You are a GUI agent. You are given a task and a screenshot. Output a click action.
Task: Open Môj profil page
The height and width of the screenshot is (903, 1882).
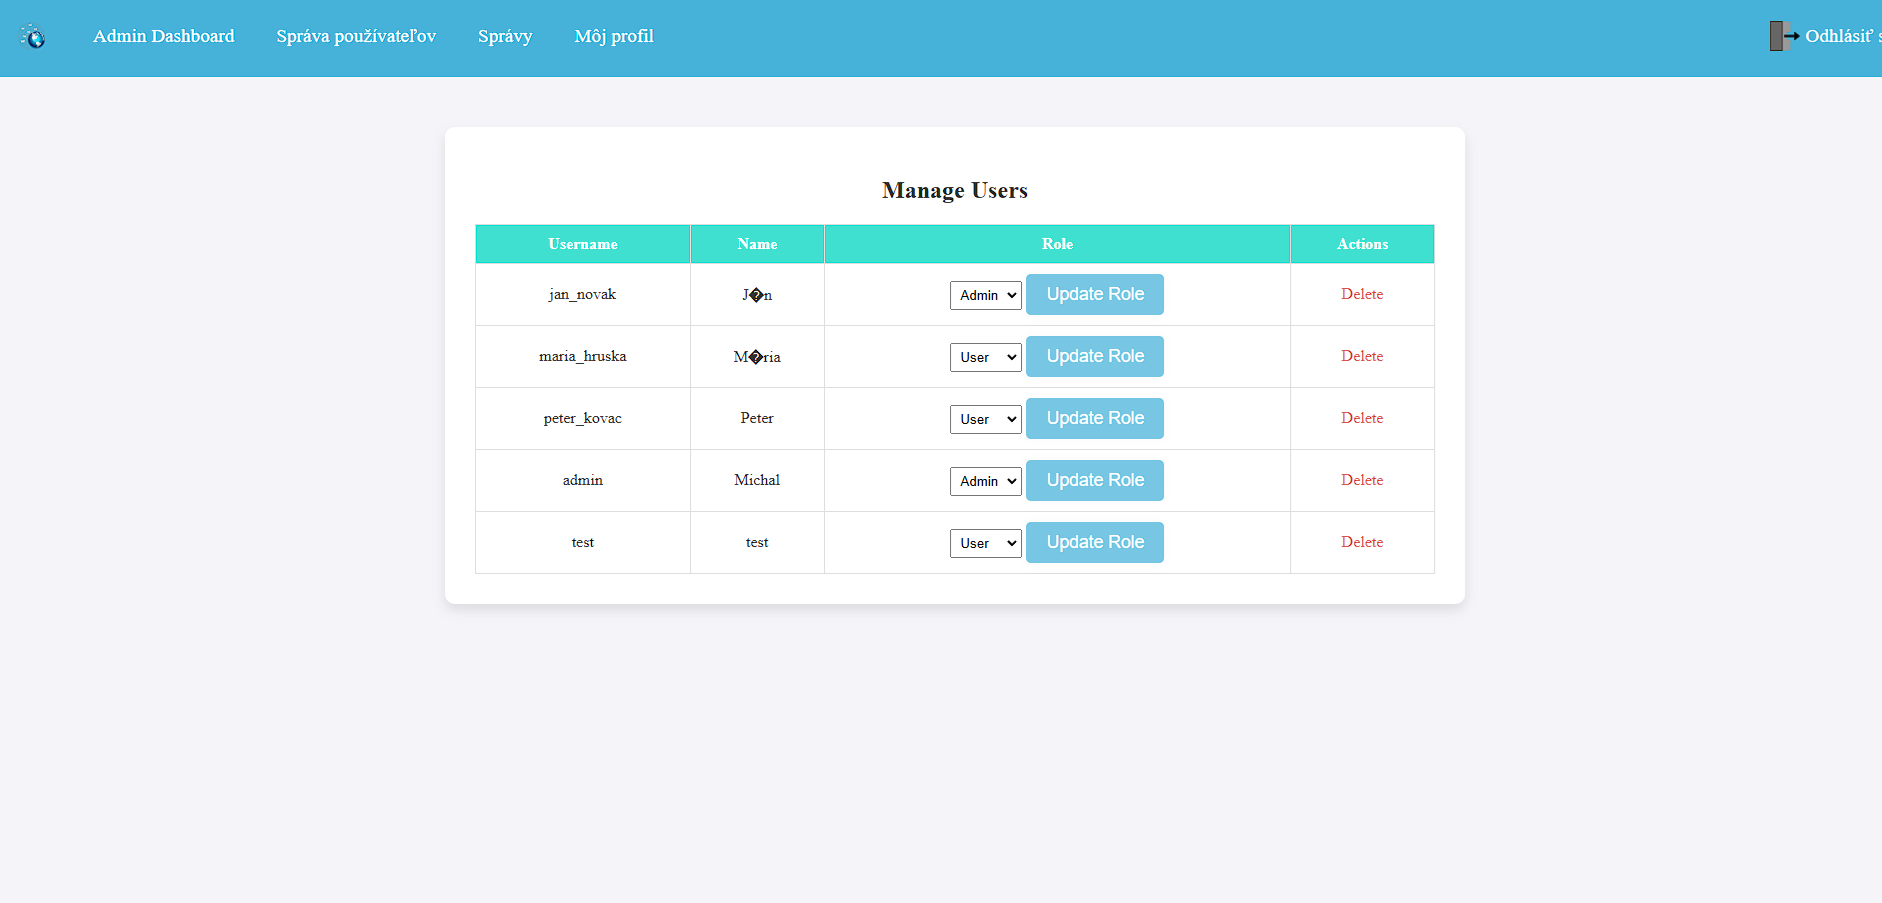click(614, 36)
